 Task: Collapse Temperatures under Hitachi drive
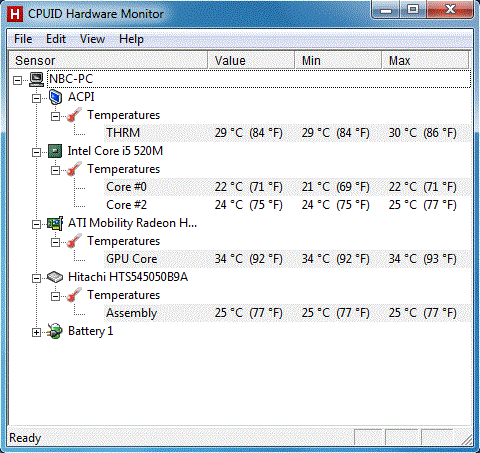click(55, 296)
